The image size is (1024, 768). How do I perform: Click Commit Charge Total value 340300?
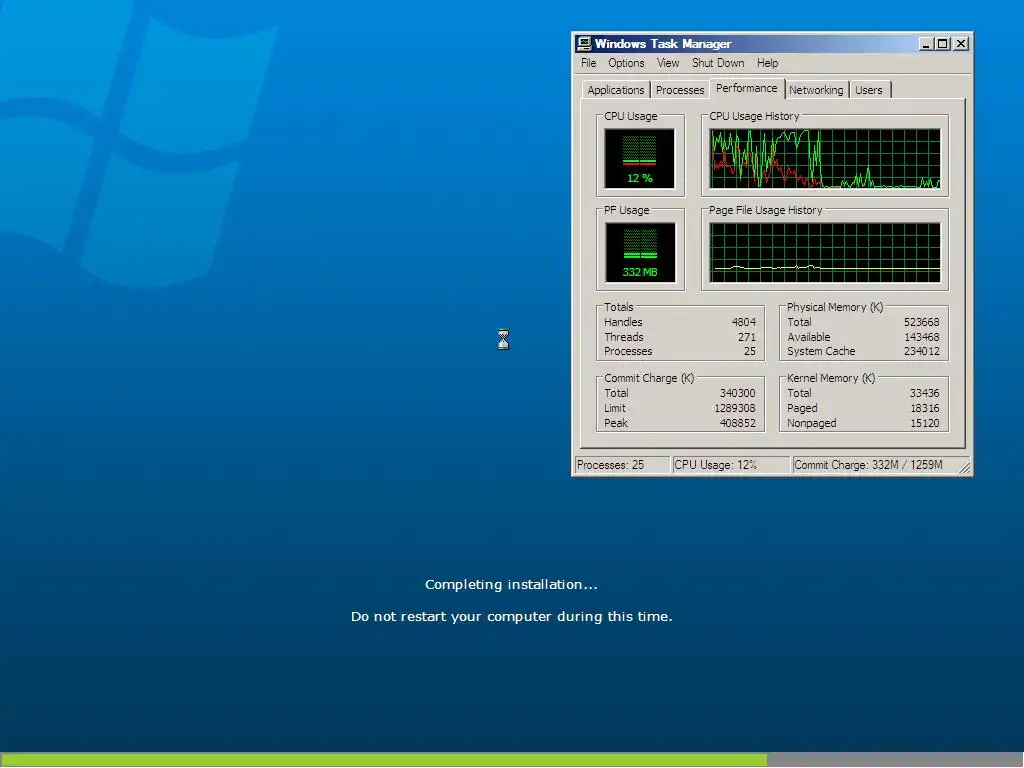[x=737, y=393]
